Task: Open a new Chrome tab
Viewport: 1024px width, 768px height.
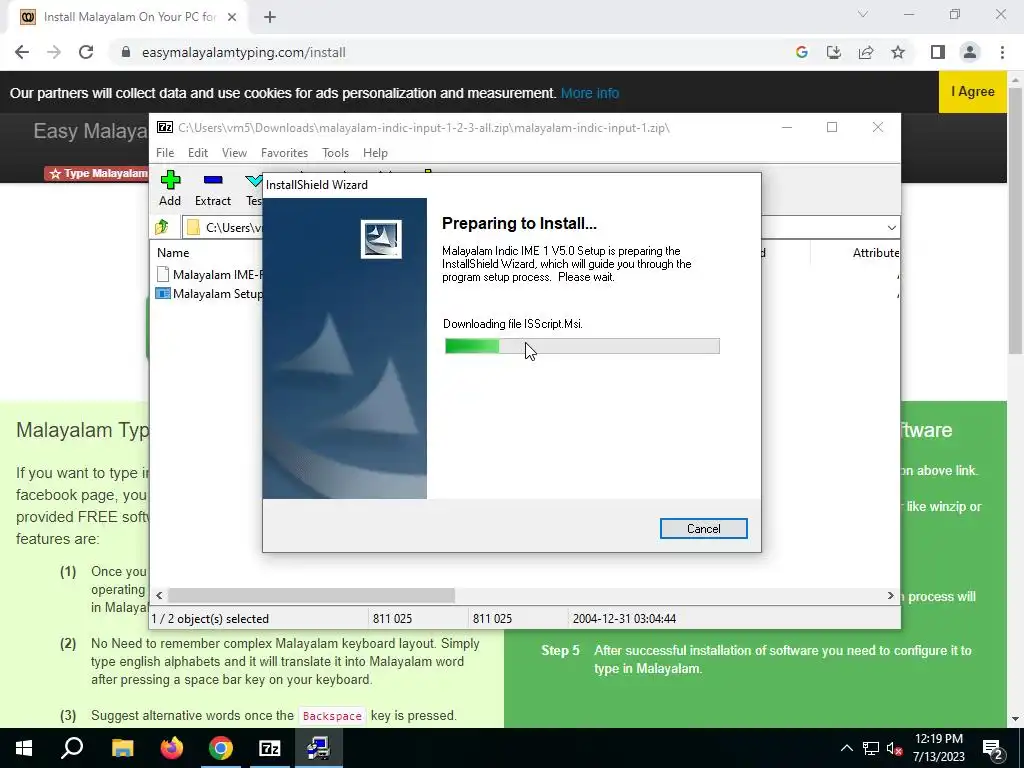Action: click(x=270, y=17)
